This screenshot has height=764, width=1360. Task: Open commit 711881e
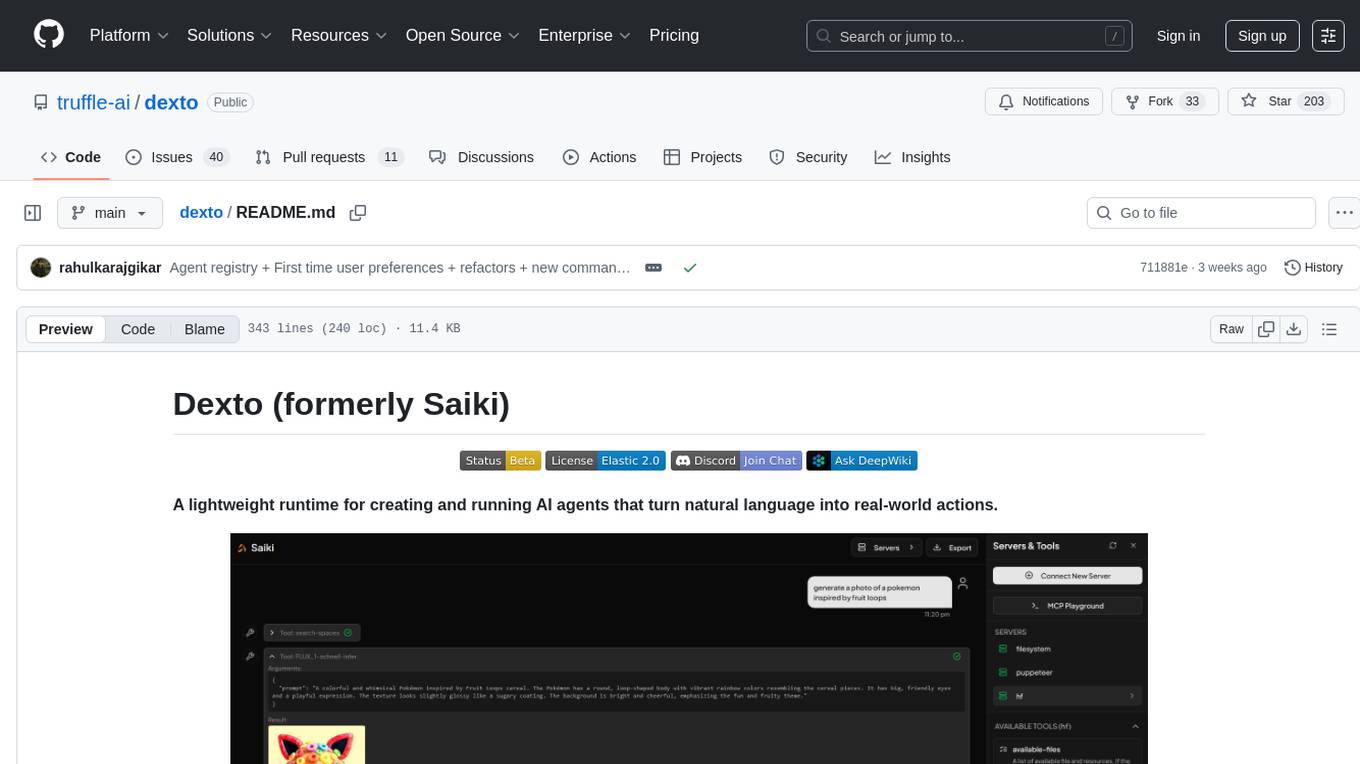coord(1164,268)
